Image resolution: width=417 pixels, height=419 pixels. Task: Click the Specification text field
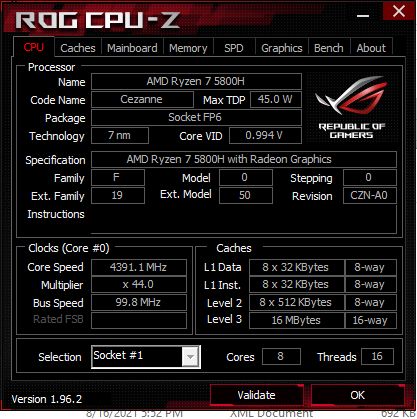coord(244,159)
